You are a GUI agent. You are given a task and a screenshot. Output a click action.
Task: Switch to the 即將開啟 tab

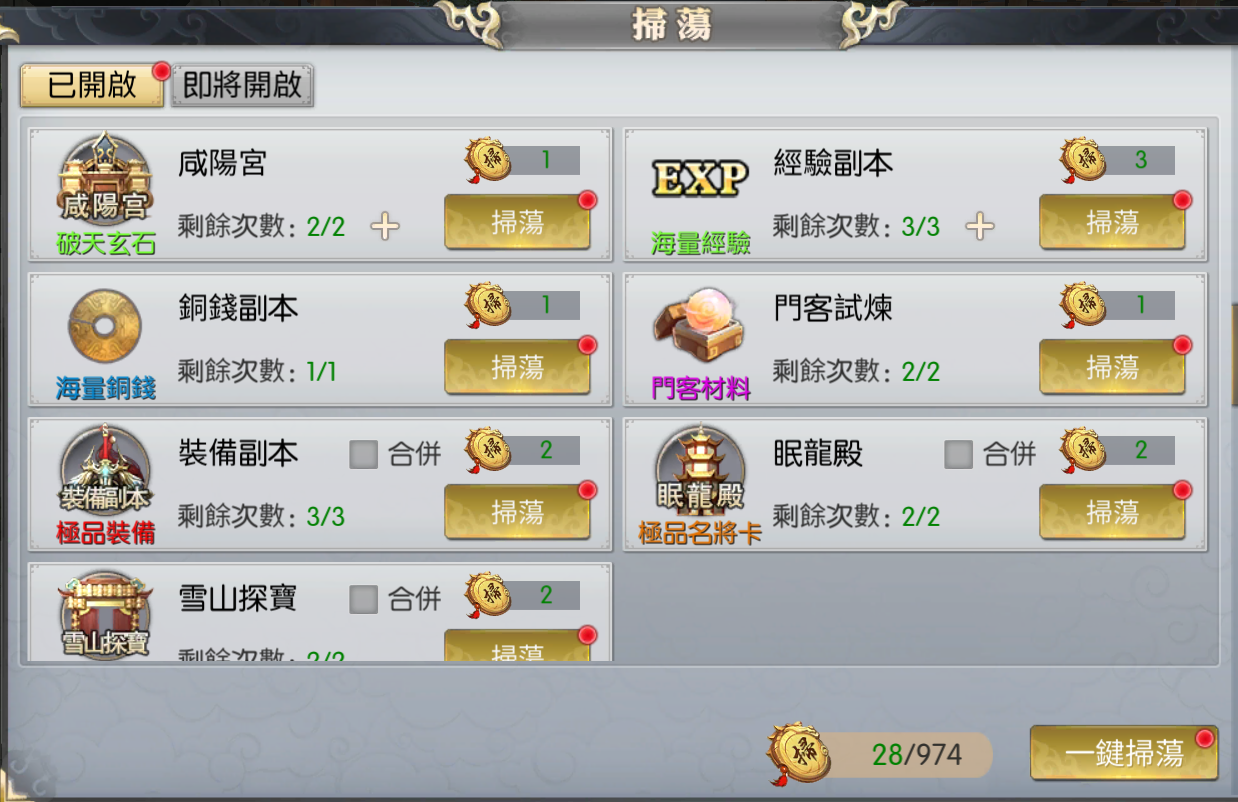(x=243, y=86)
